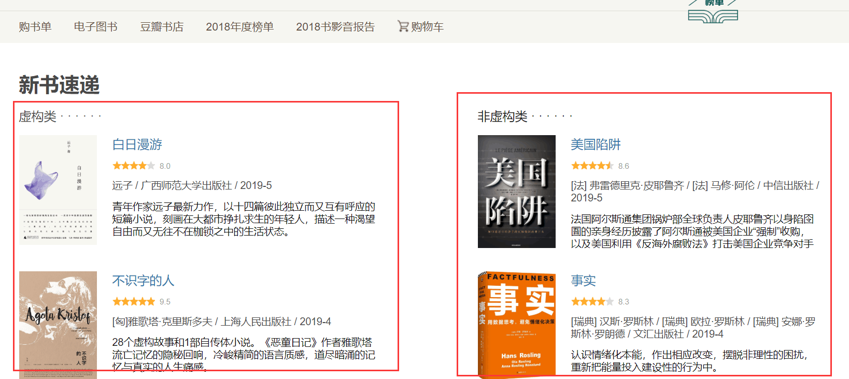The height and width of the screenshot is (379, 849).
Task: Click the 虚构类 category heading
Action: point(37,116)
